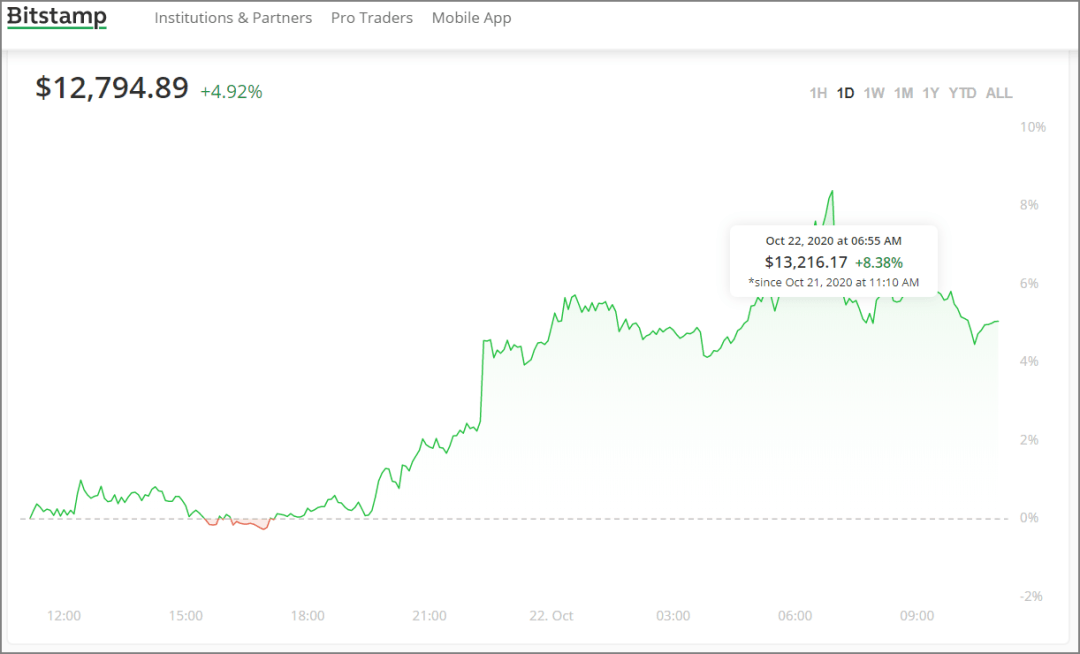Show the ALL time range
This screenshot has width=1080, height=654.
tap(999, 93)
